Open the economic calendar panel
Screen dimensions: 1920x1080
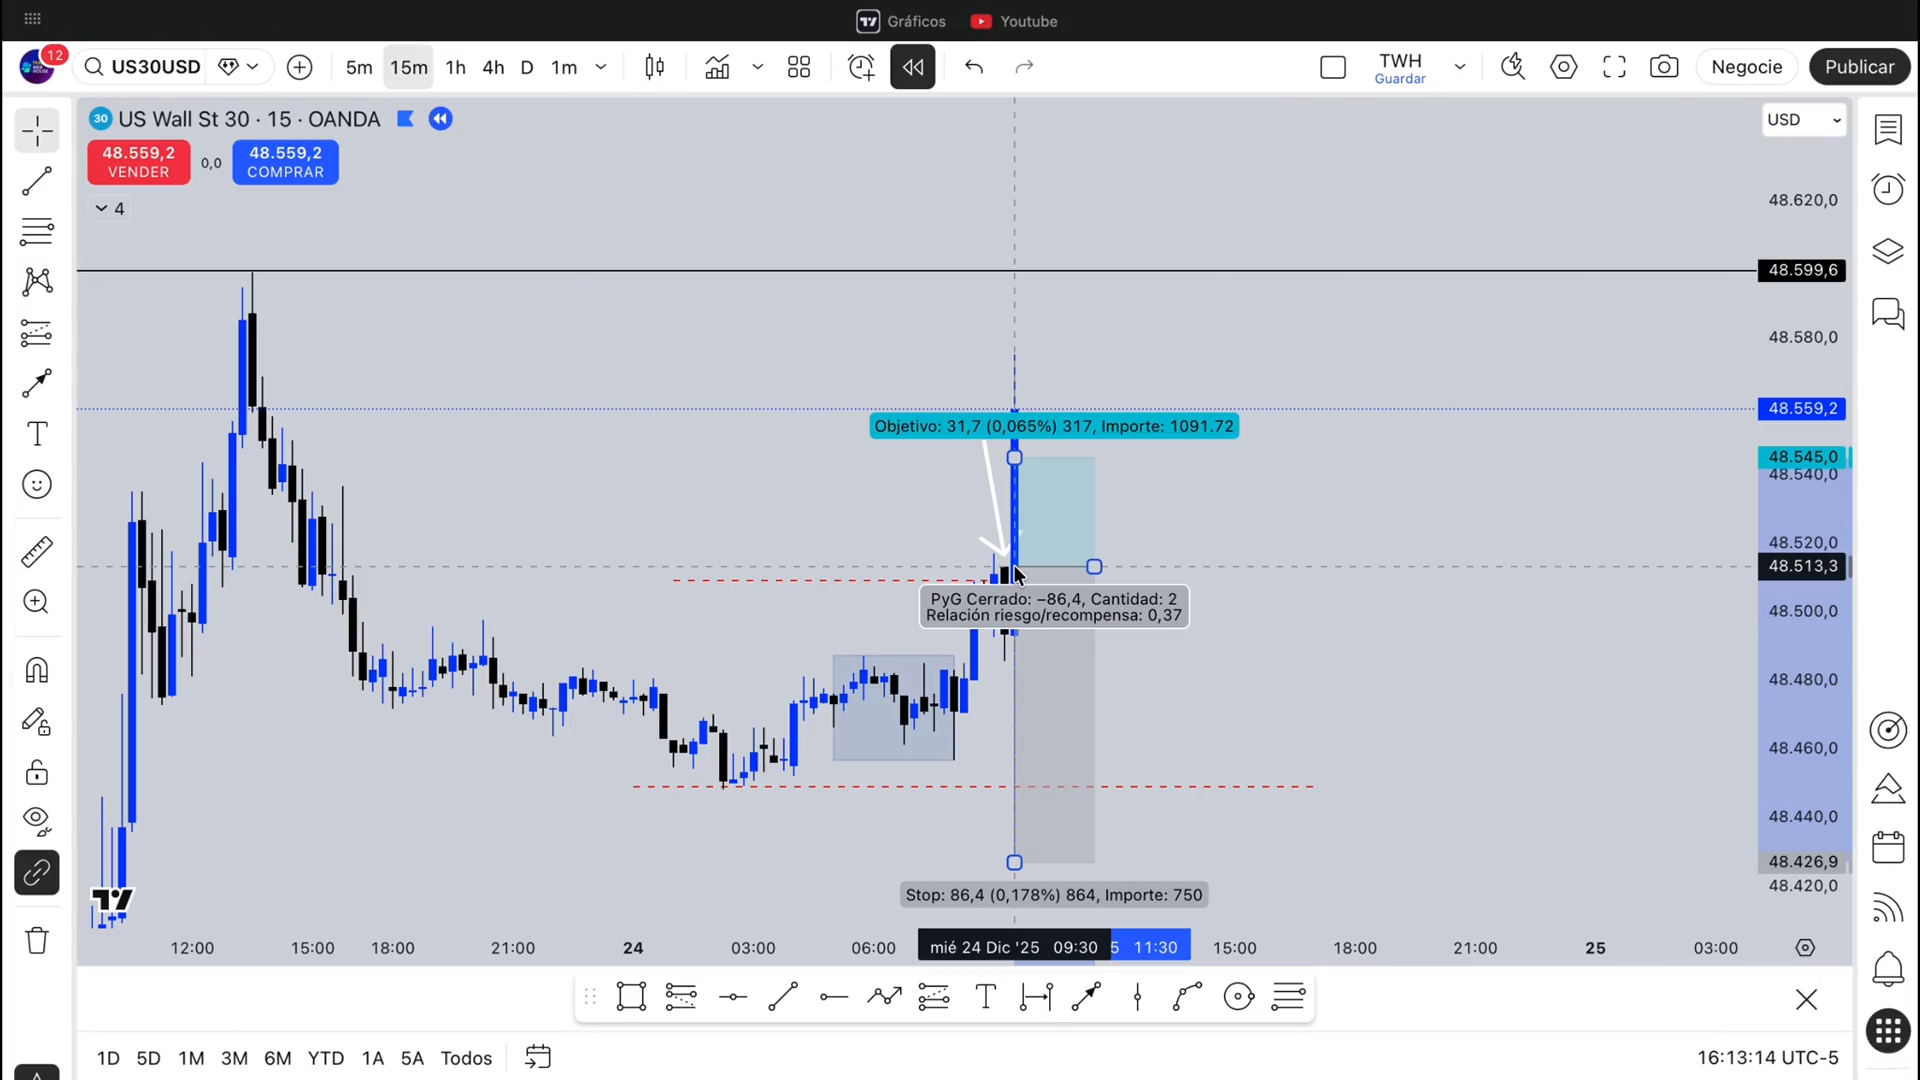point(1888,848)
